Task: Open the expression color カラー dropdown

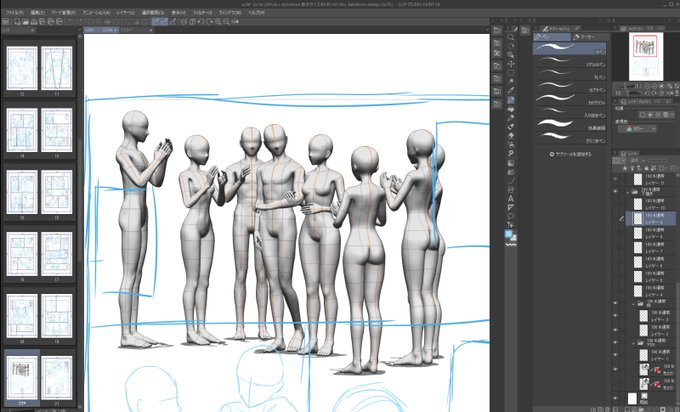Action: 637,129
